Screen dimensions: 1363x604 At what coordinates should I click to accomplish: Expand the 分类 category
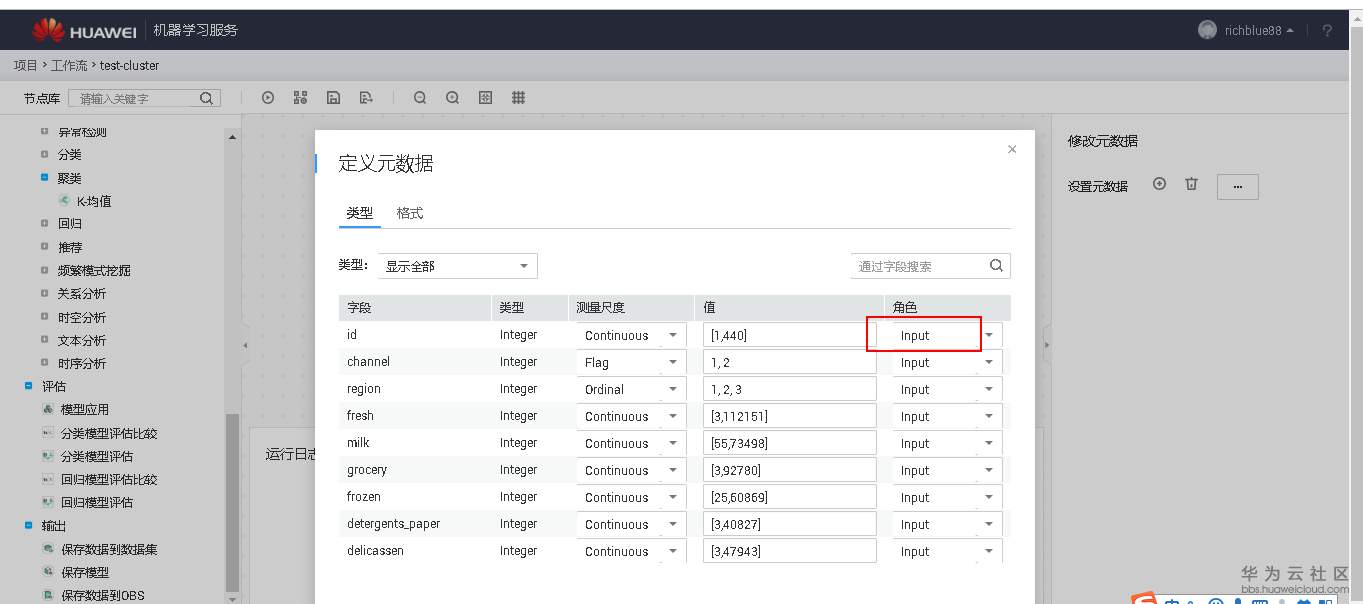click(x=44, y=154)
